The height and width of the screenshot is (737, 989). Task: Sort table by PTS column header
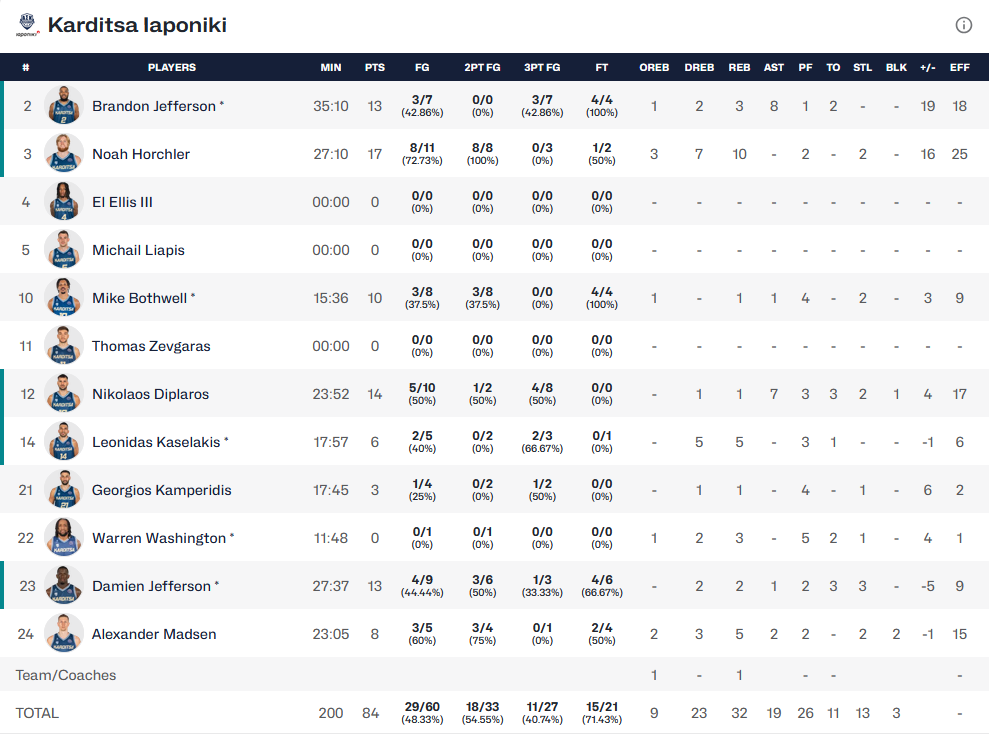(x=375, y=68)
